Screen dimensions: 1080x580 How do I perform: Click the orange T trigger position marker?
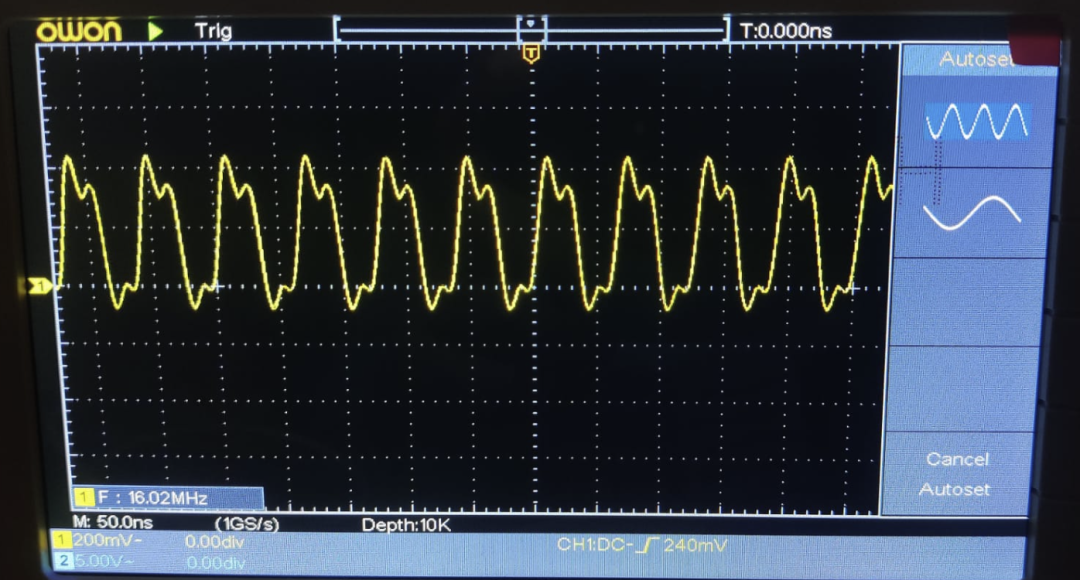pos(531,53)
